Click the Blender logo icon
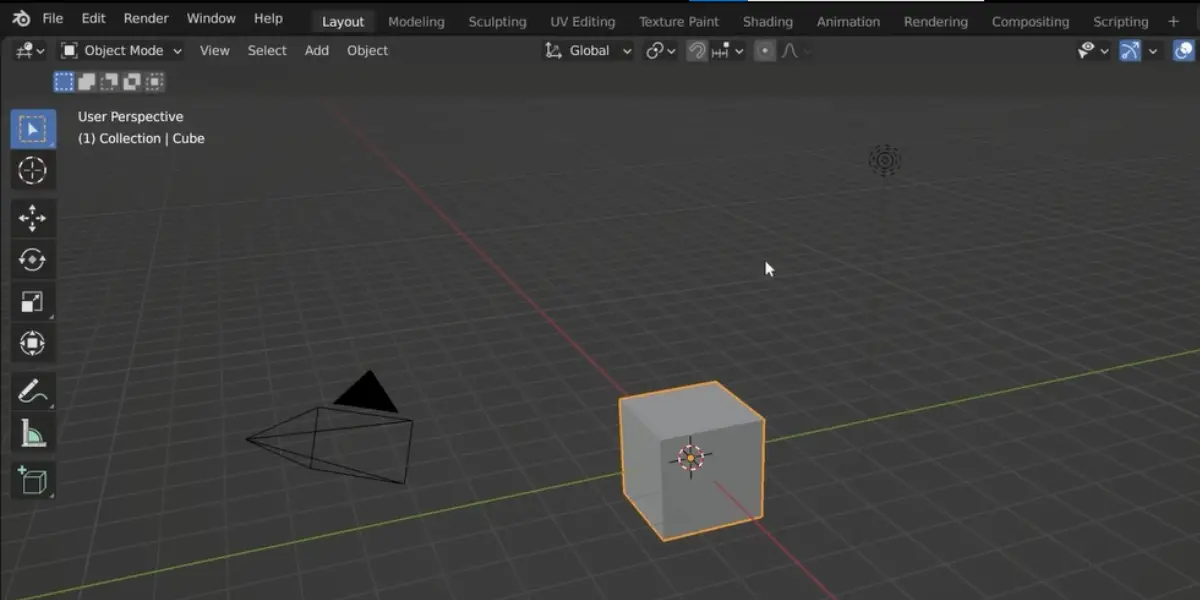This screenshot has height=600, width=1200. [x=21, y=18]
